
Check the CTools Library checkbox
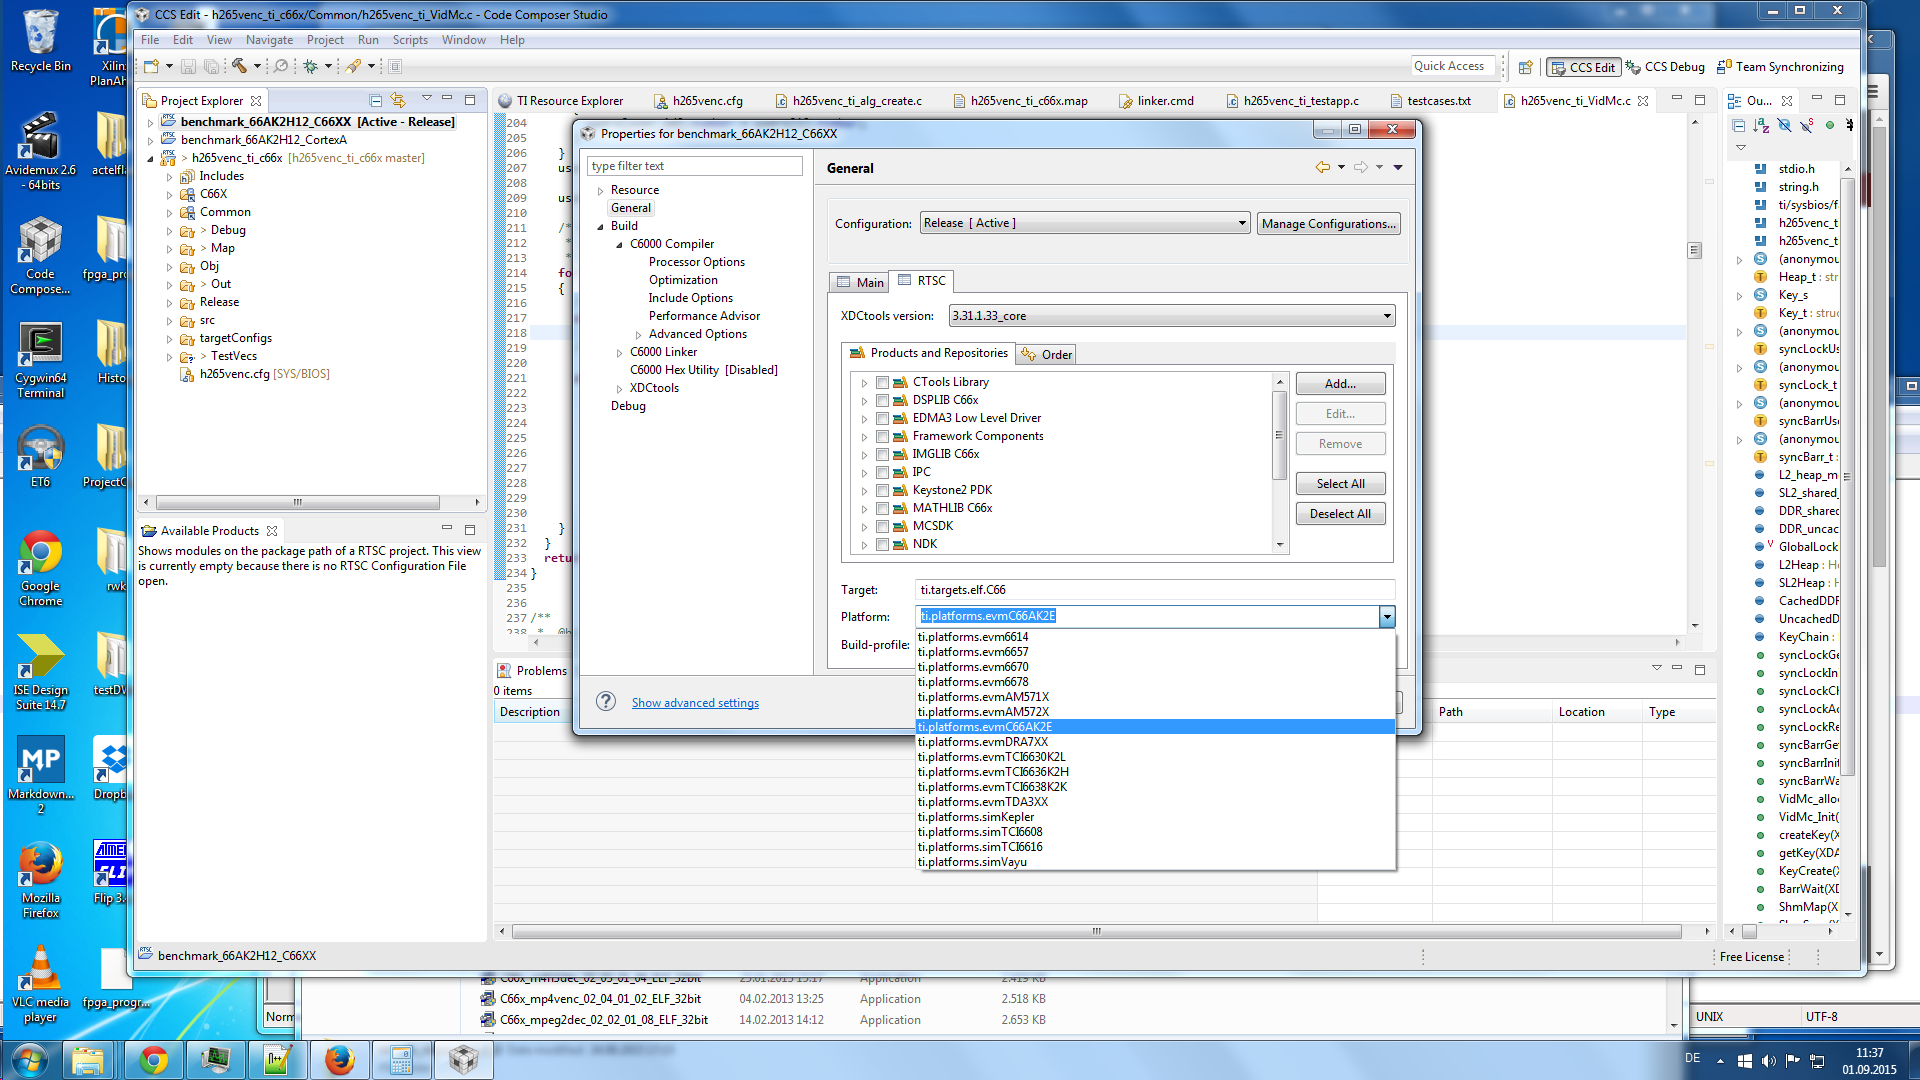click(882, 382)
